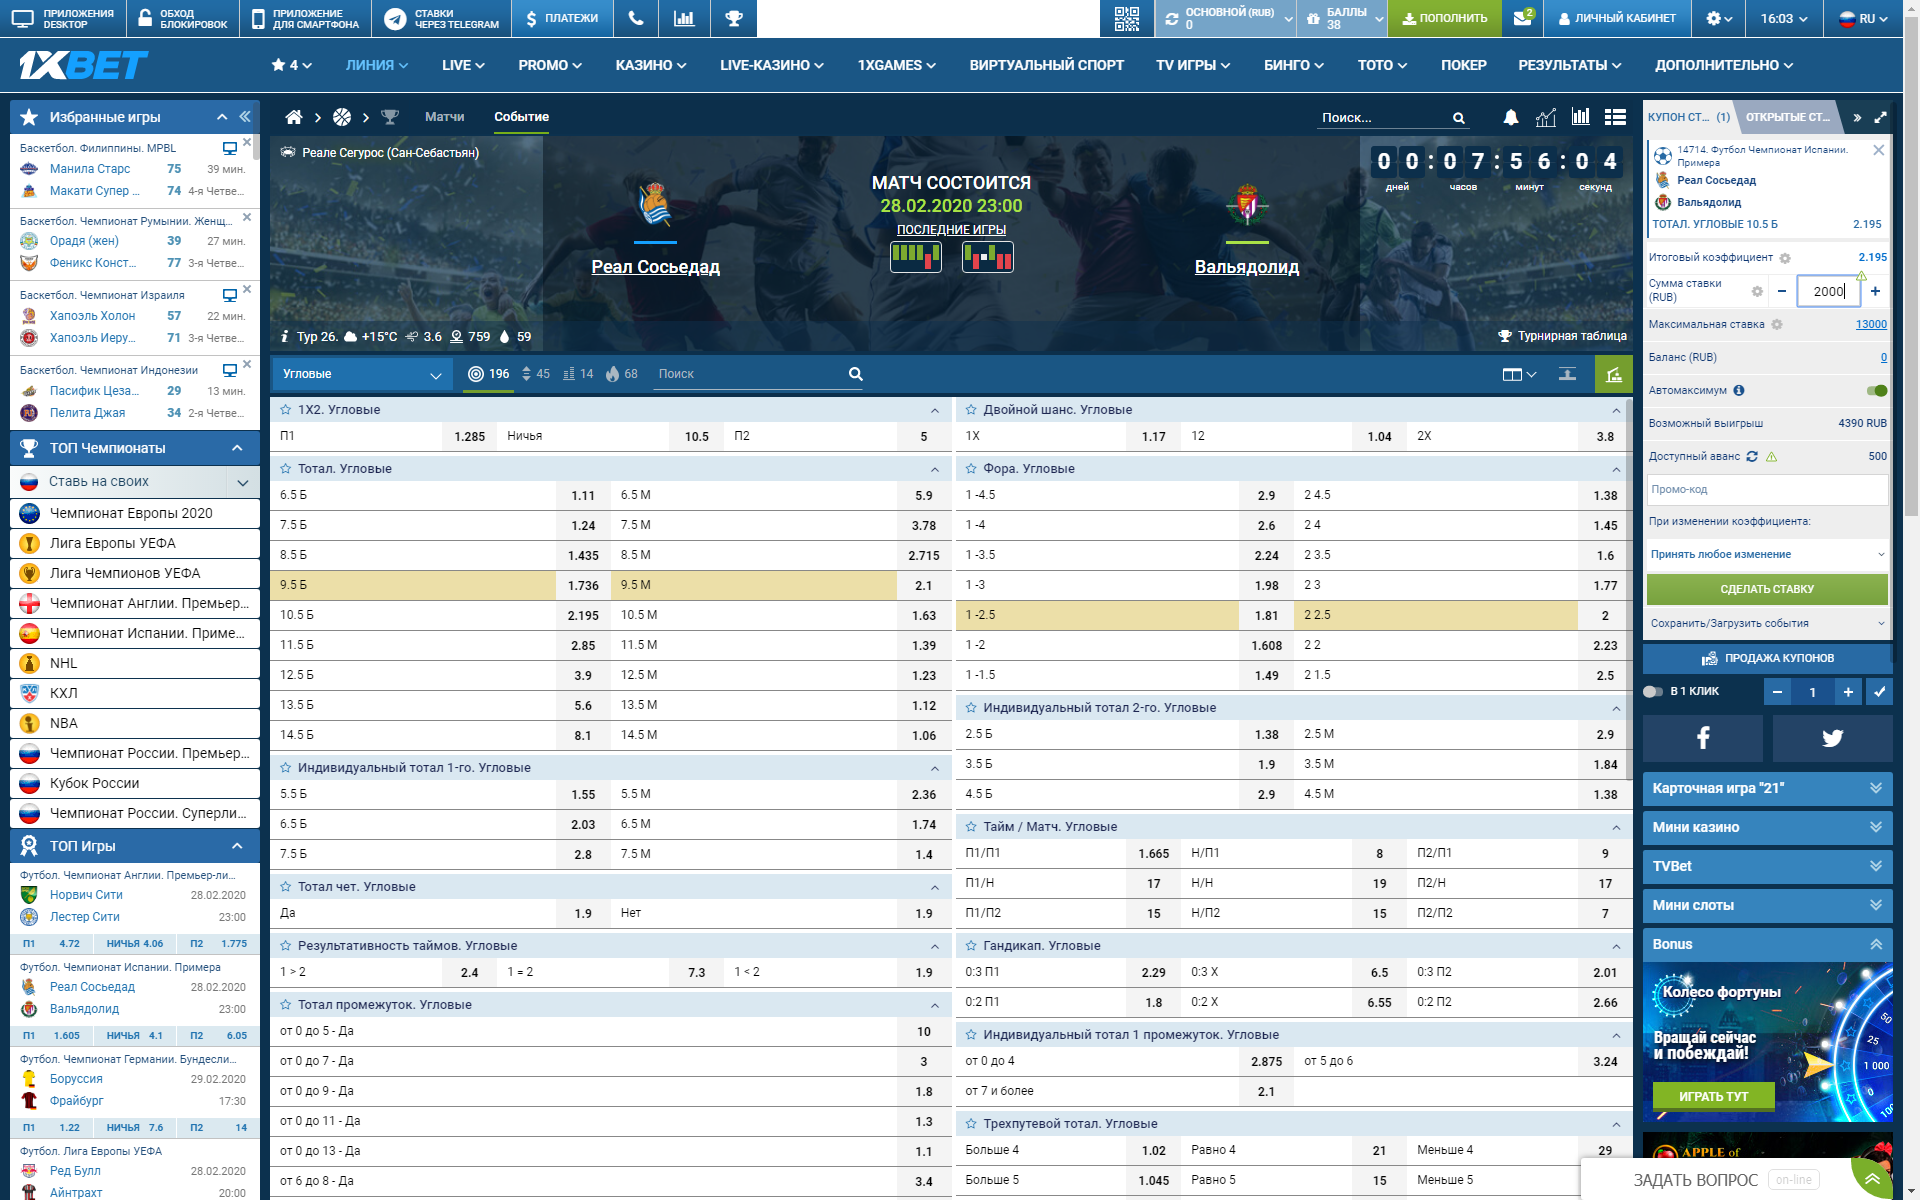Expand coupon panel to fullscreen
Screen dimensions: 1920x1200
click(x=1880, y=117)
